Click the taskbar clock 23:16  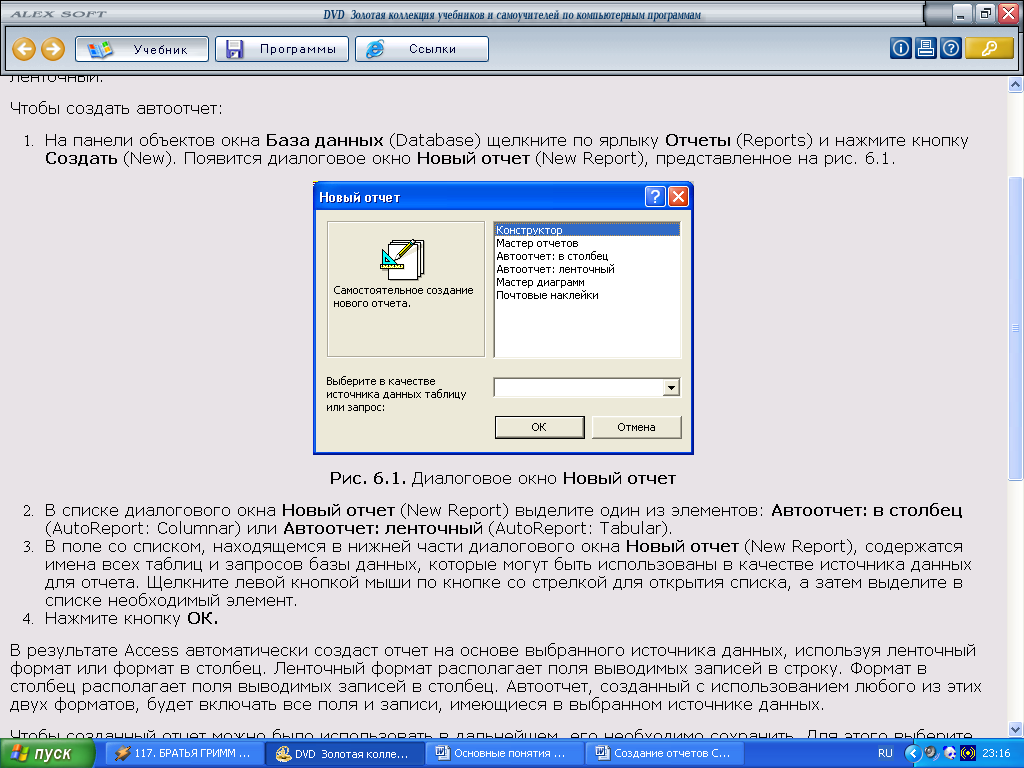[996, 754]
